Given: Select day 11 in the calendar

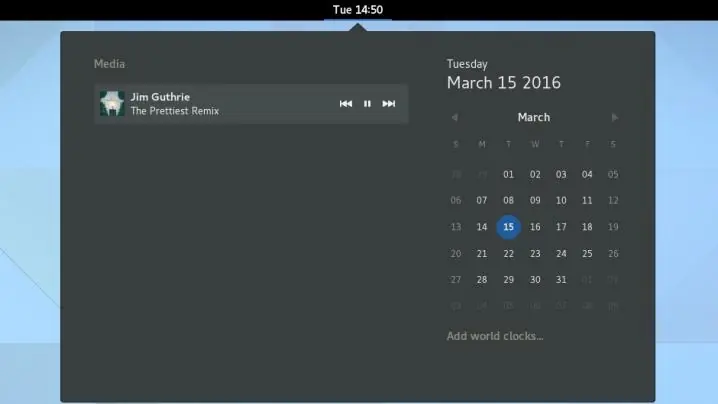Looking at the screenshot, I should point(587,200).
